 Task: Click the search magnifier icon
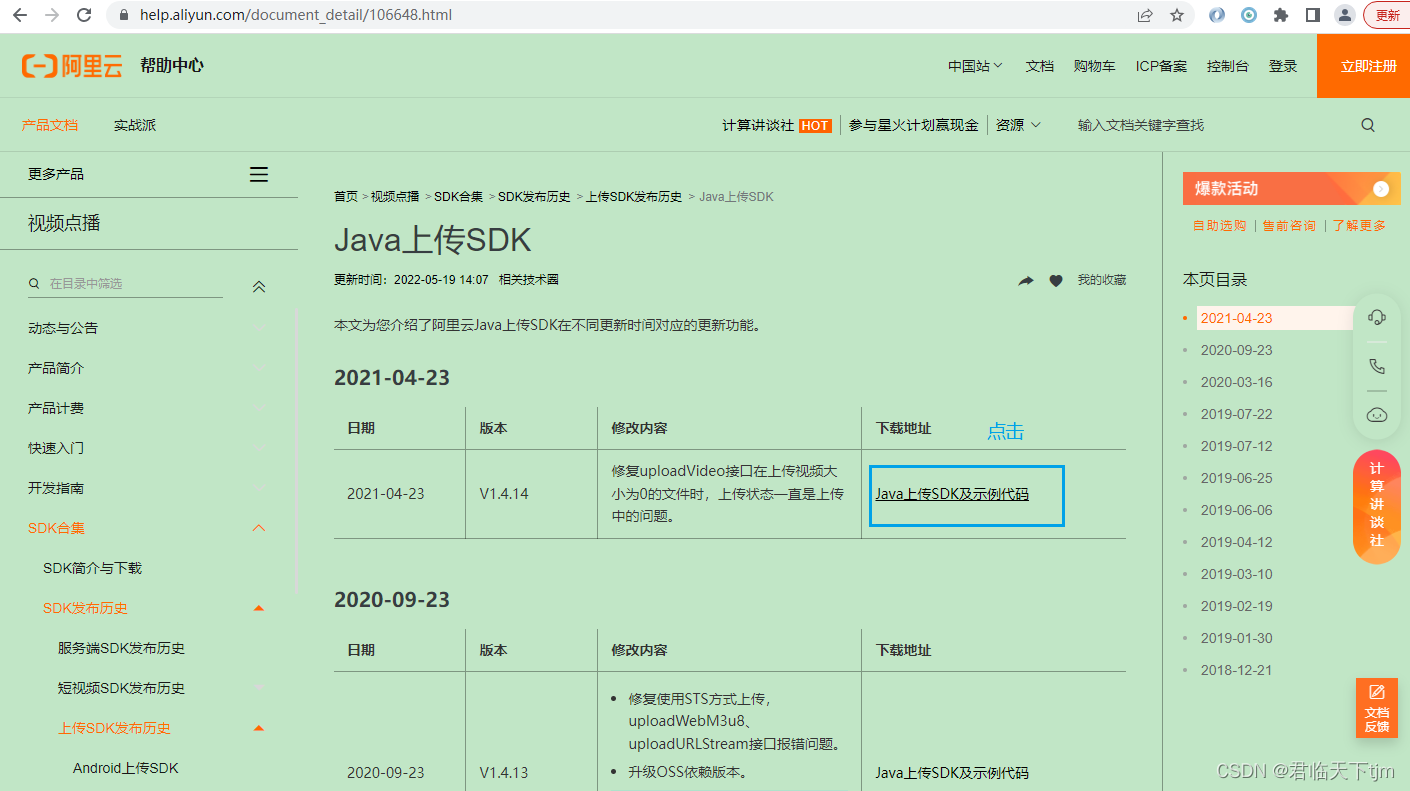click(1367, 124)
